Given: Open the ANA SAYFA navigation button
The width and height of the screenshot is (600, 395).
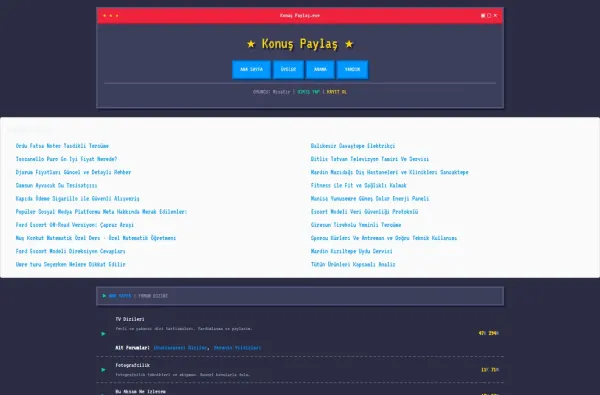Looking at the screenshot, I should pyautogui.click(x=251, y=70).
